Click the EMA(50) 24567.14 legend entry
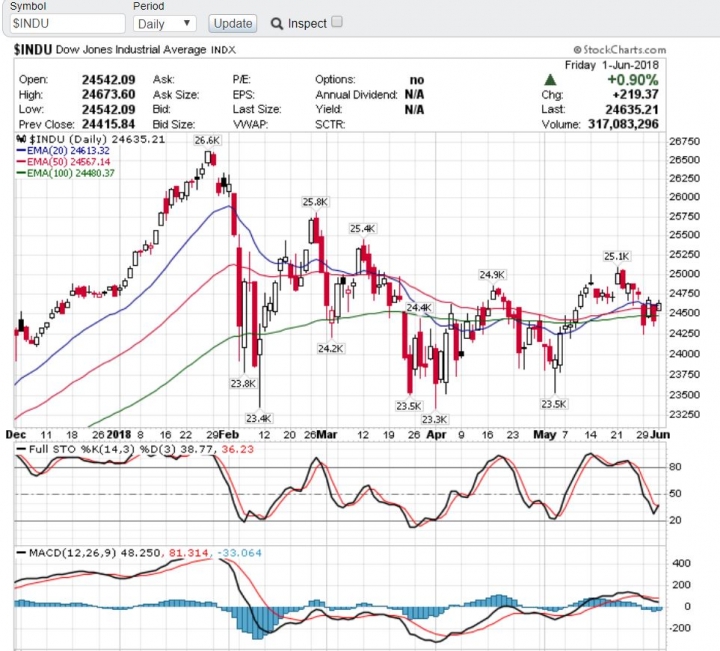This screenshot has height=651, width=720. click(63, 162)
